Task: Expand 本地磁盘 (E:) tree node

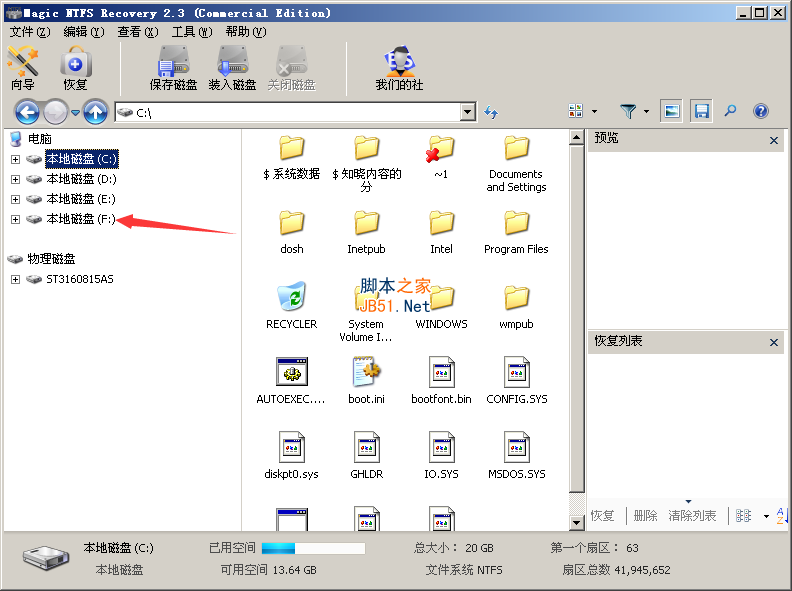Action: [15, 199]
